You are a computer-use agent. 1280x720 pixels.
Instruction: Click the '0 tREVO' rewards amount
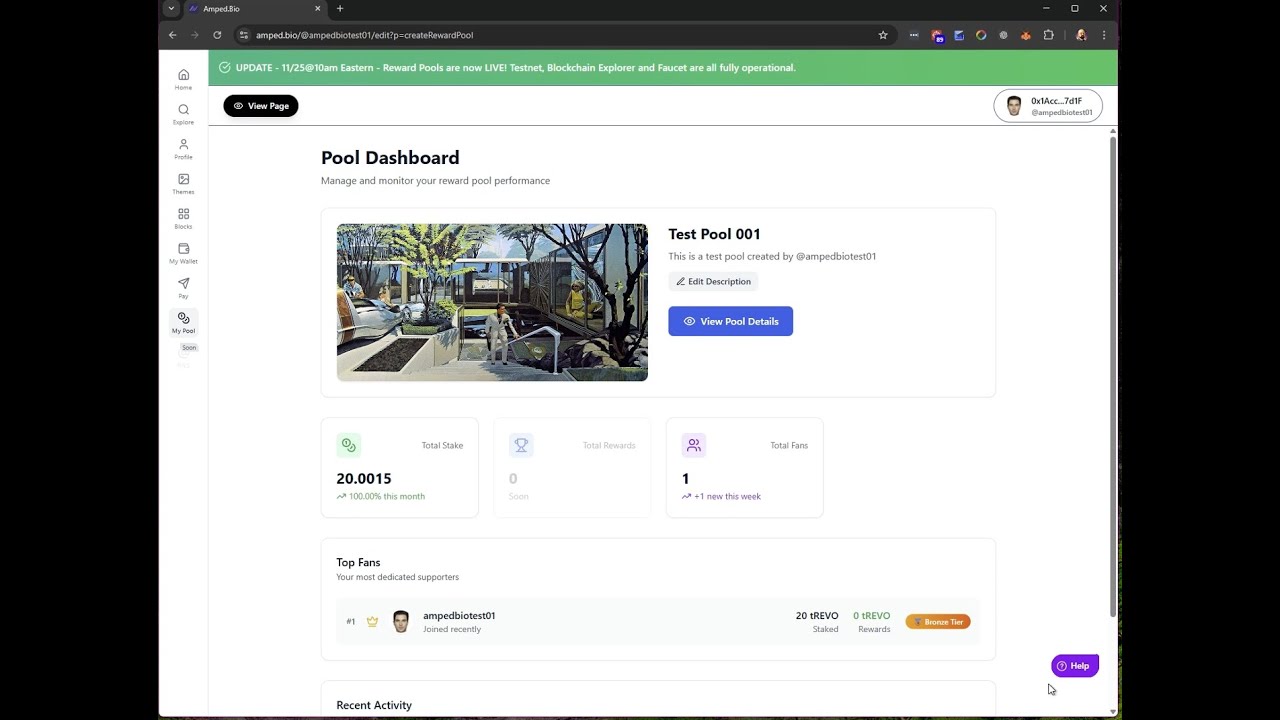point(872,616)
